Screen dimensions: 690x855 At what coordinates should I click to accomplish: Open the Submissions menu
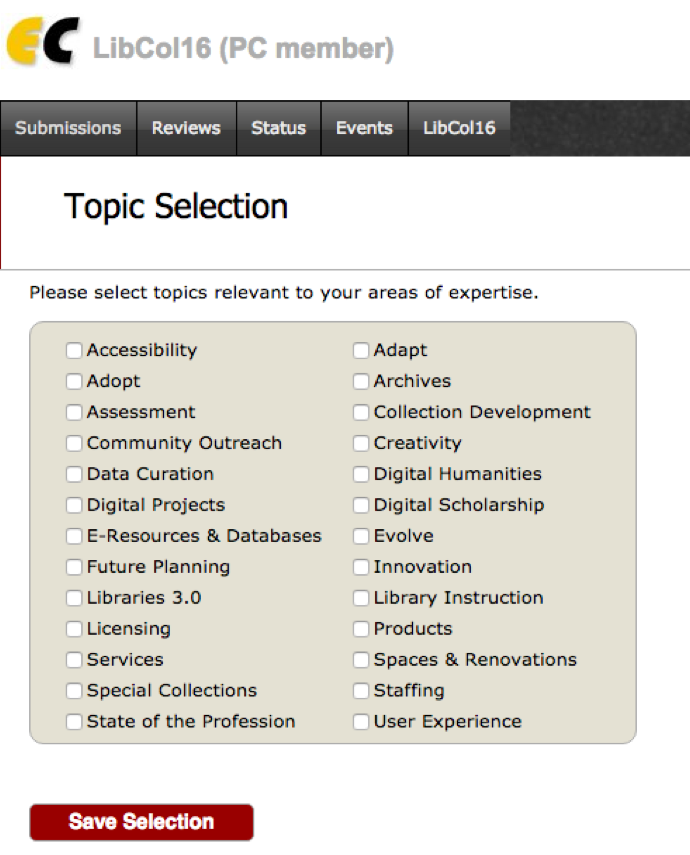pos(68,128)
